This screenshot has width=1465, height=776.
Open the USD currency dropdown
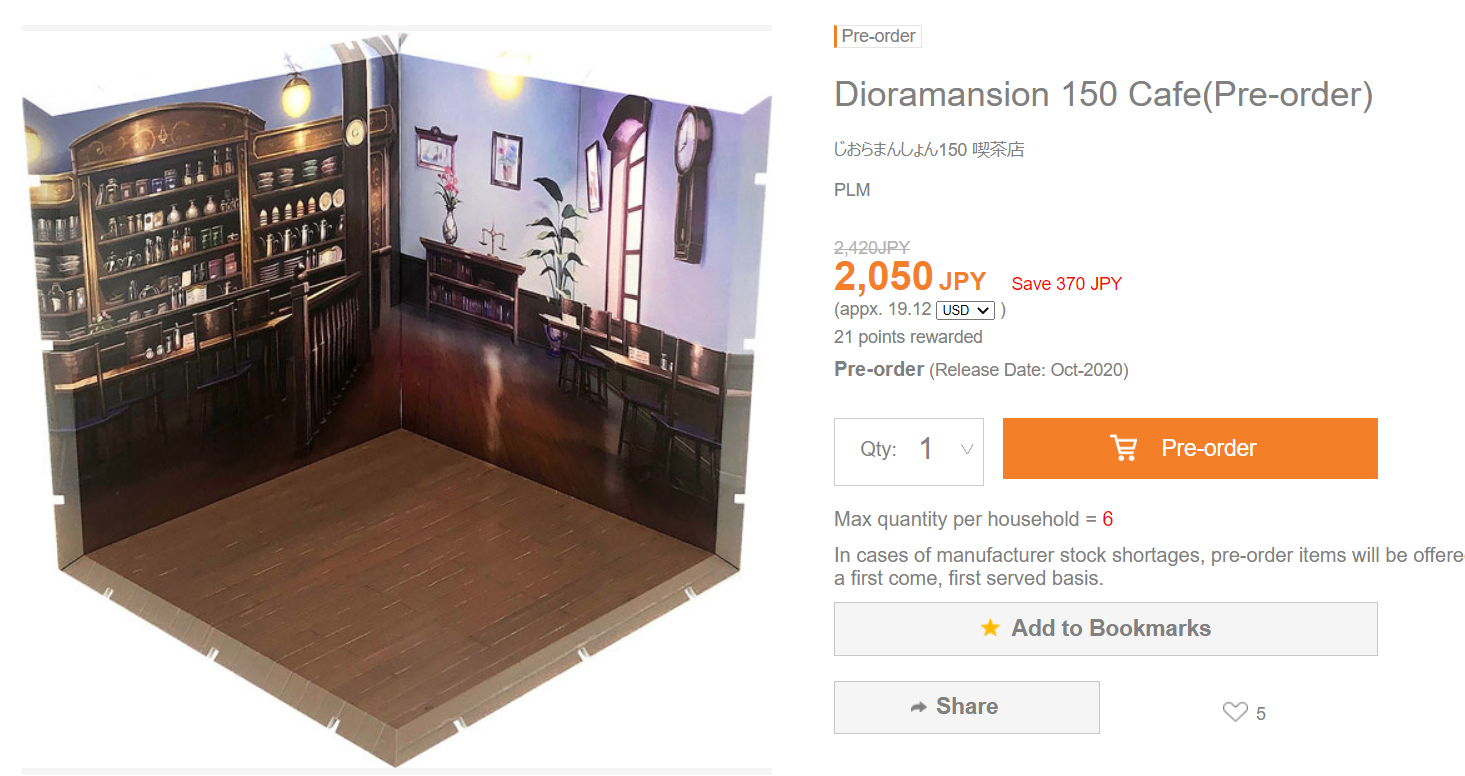965,310
